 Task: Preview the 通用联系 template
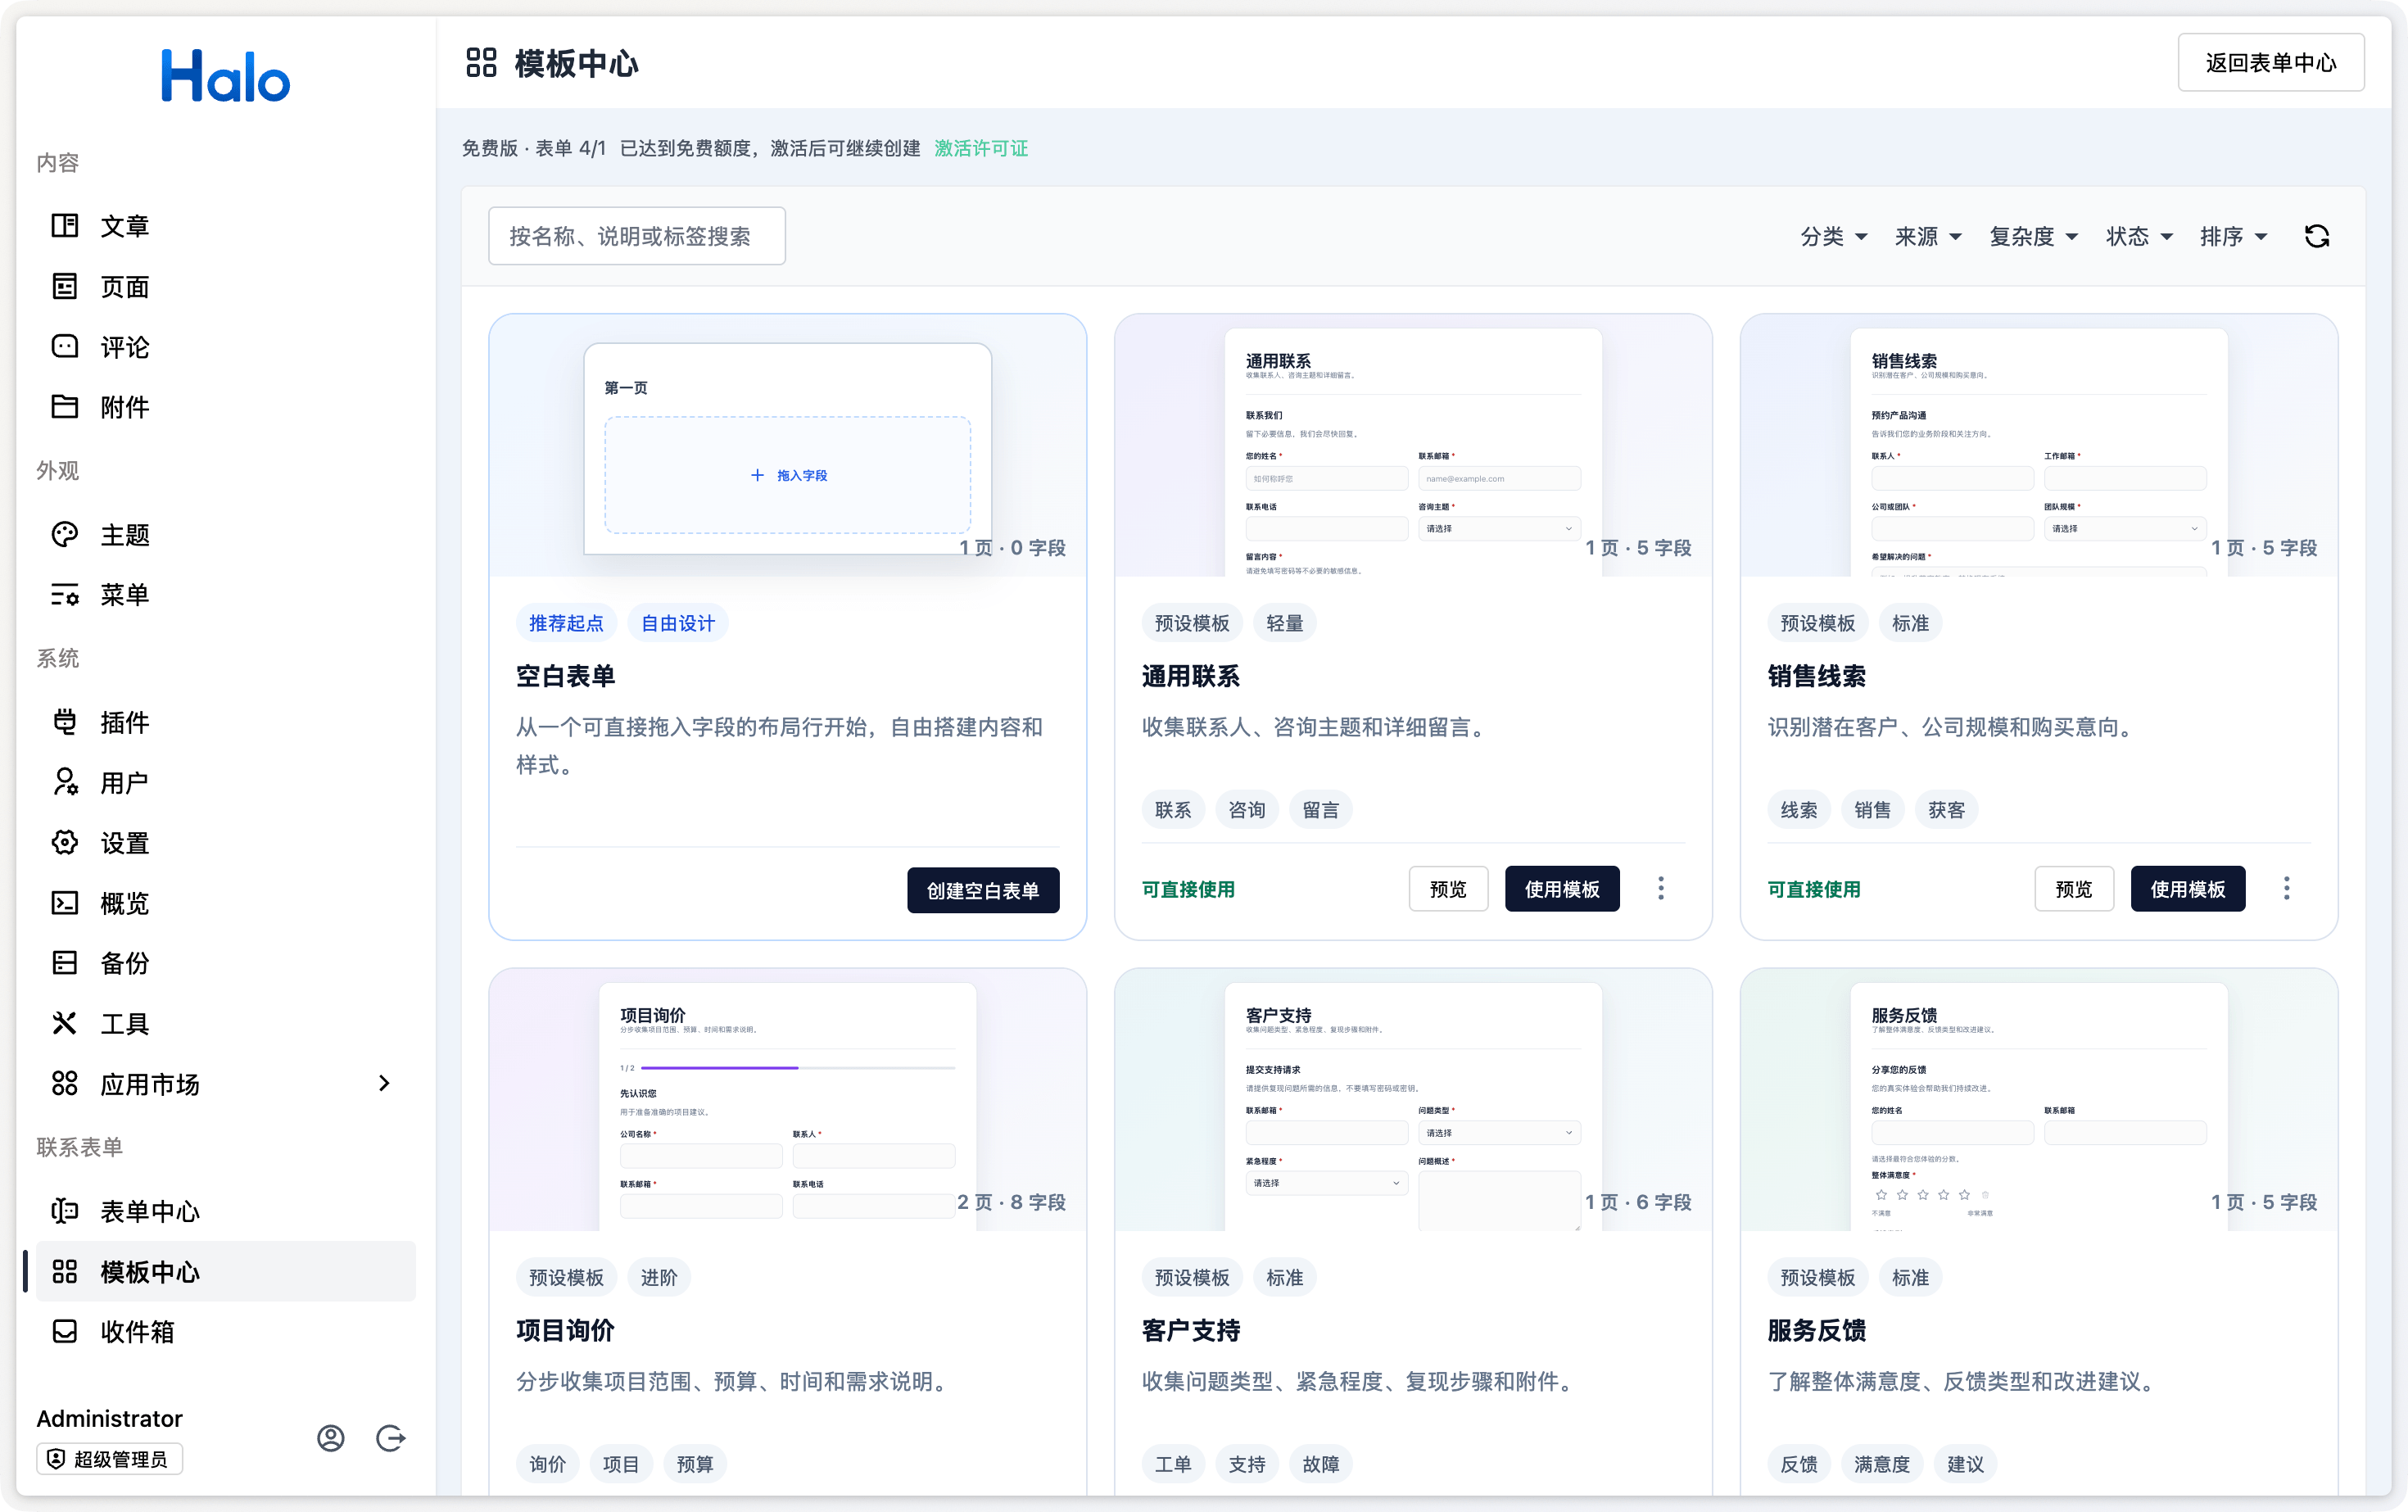(x=1448, y=889)
